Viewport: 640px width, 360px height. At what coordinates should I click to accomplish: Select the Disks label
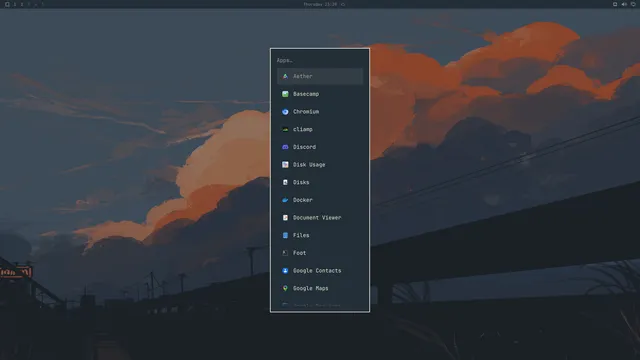(x=301, y=182)
